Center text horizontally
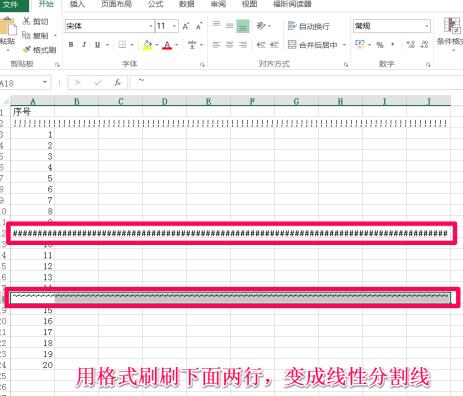 (x=229, y=45)
